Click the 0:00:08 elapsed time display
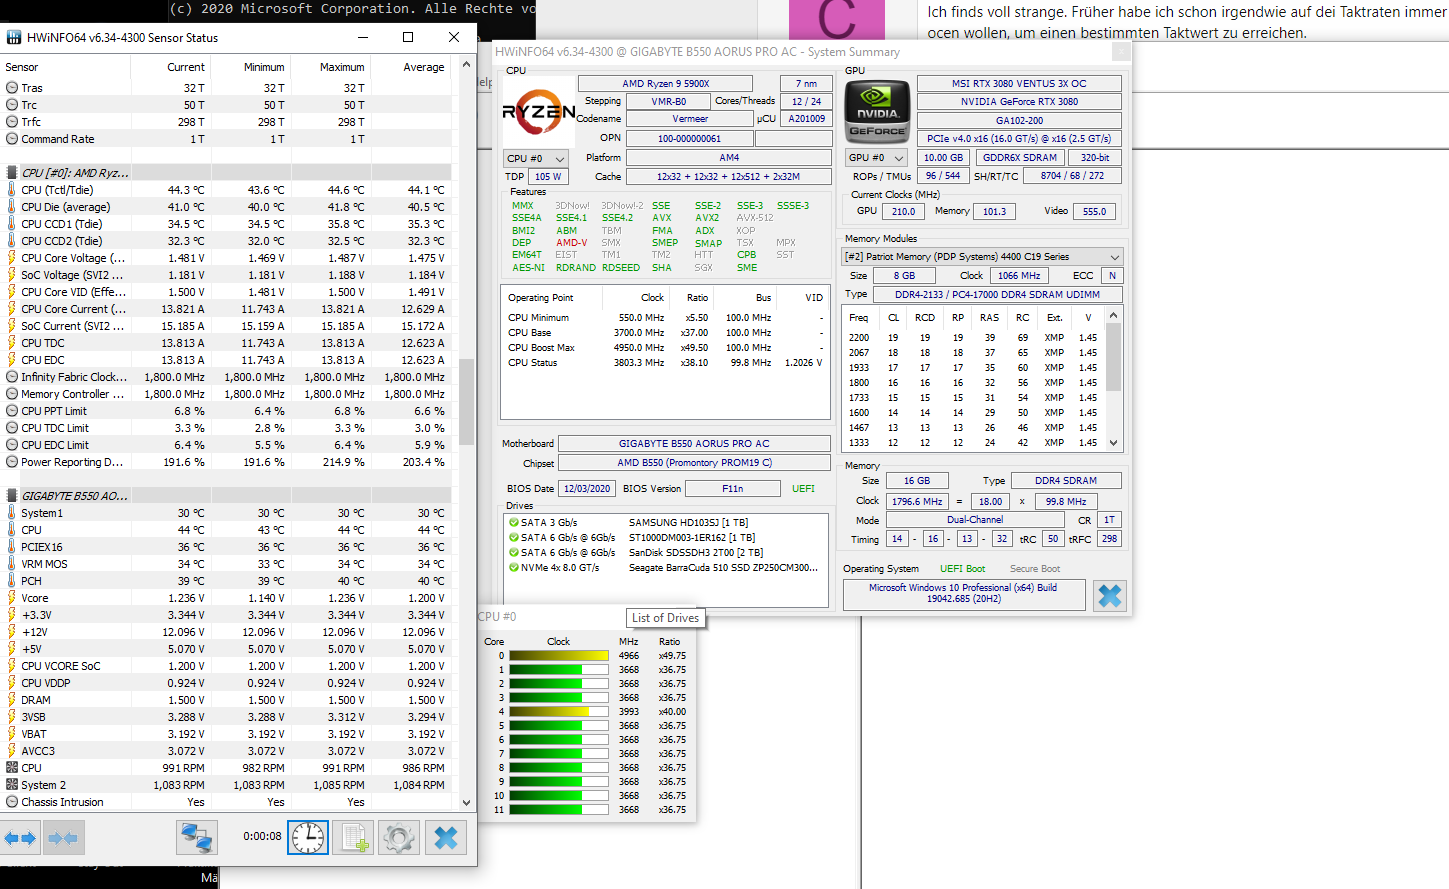The image size is (1449, 889). coord(262,836)
